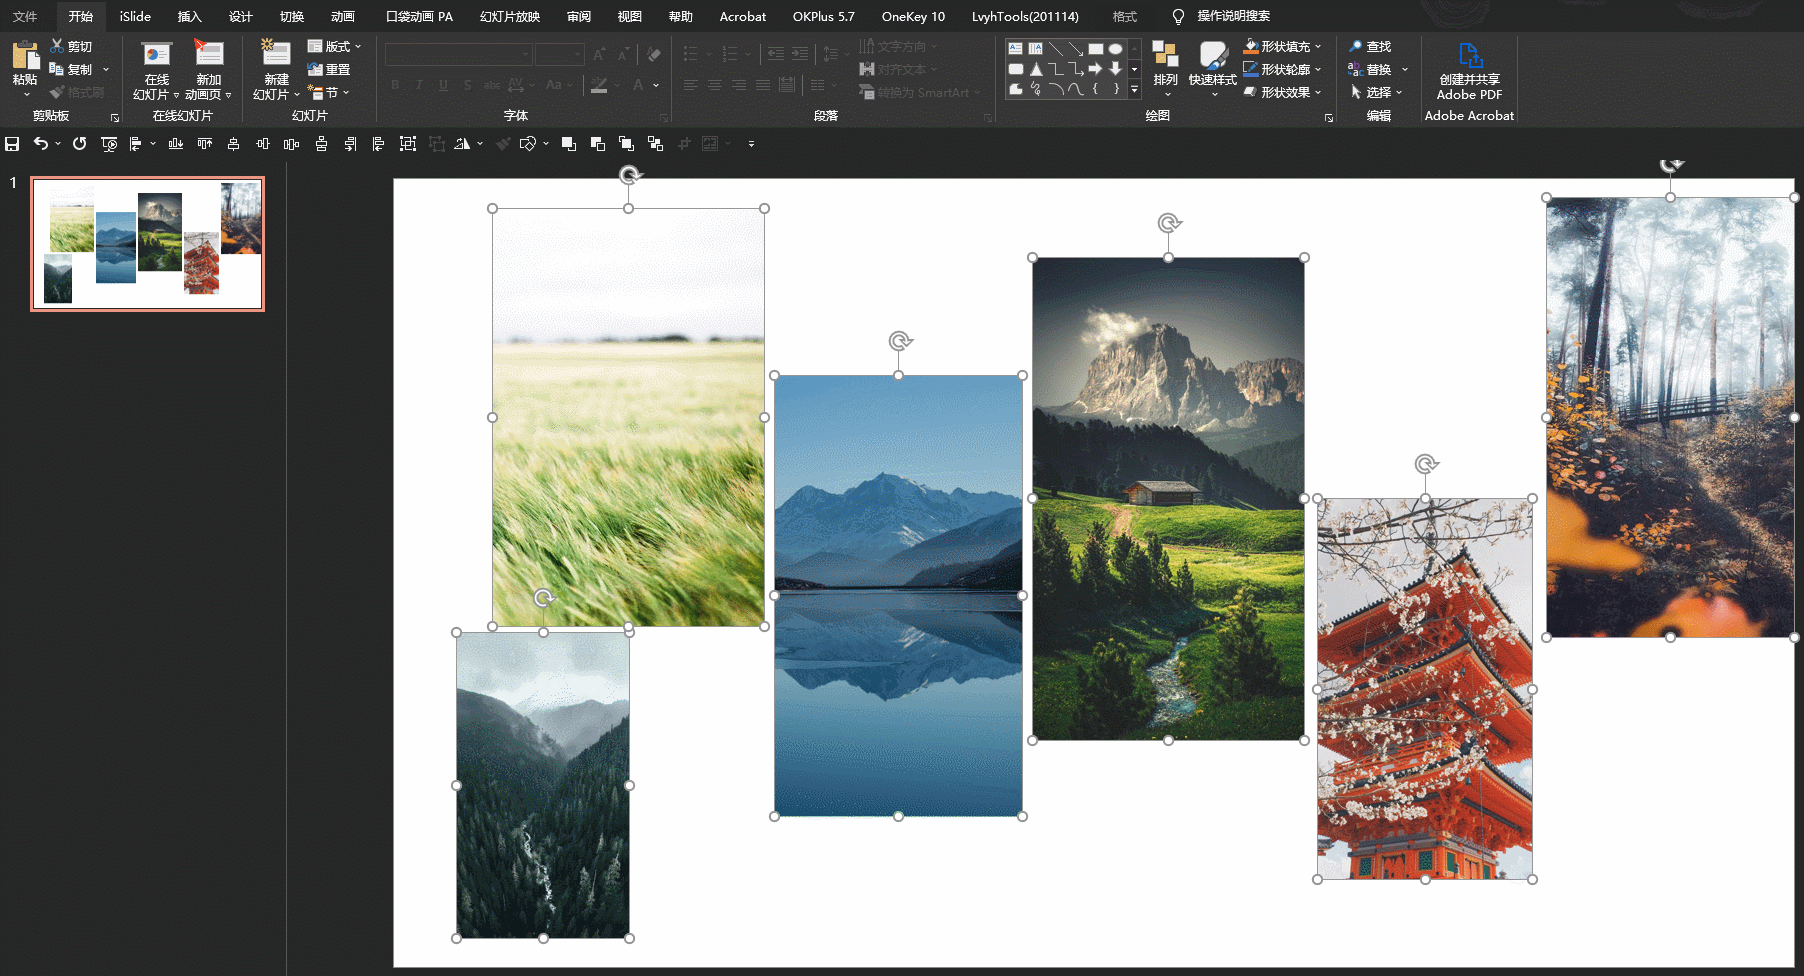This screenshot has width=1804, height=976.
Task: Open the Drawing (绘图) group dialog launcher
Action: pos(1329,118)
